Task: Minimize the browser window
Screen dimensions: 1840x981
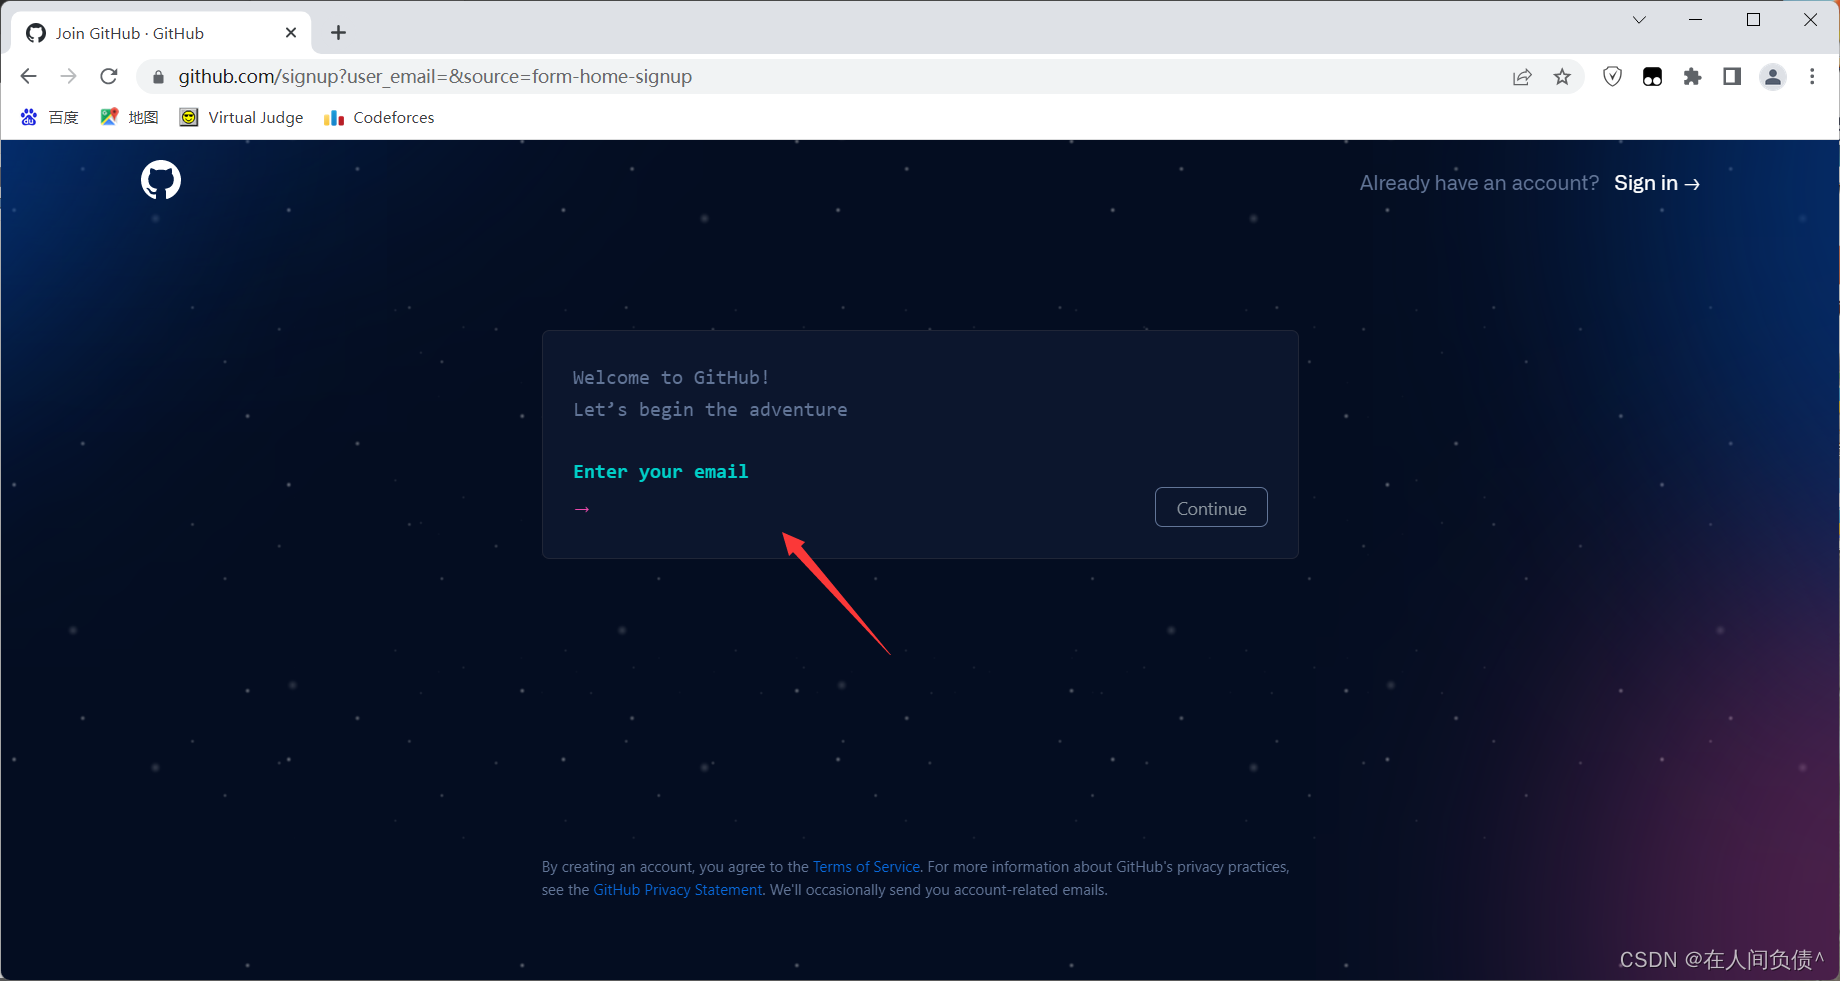Action: pos(1696,20)
